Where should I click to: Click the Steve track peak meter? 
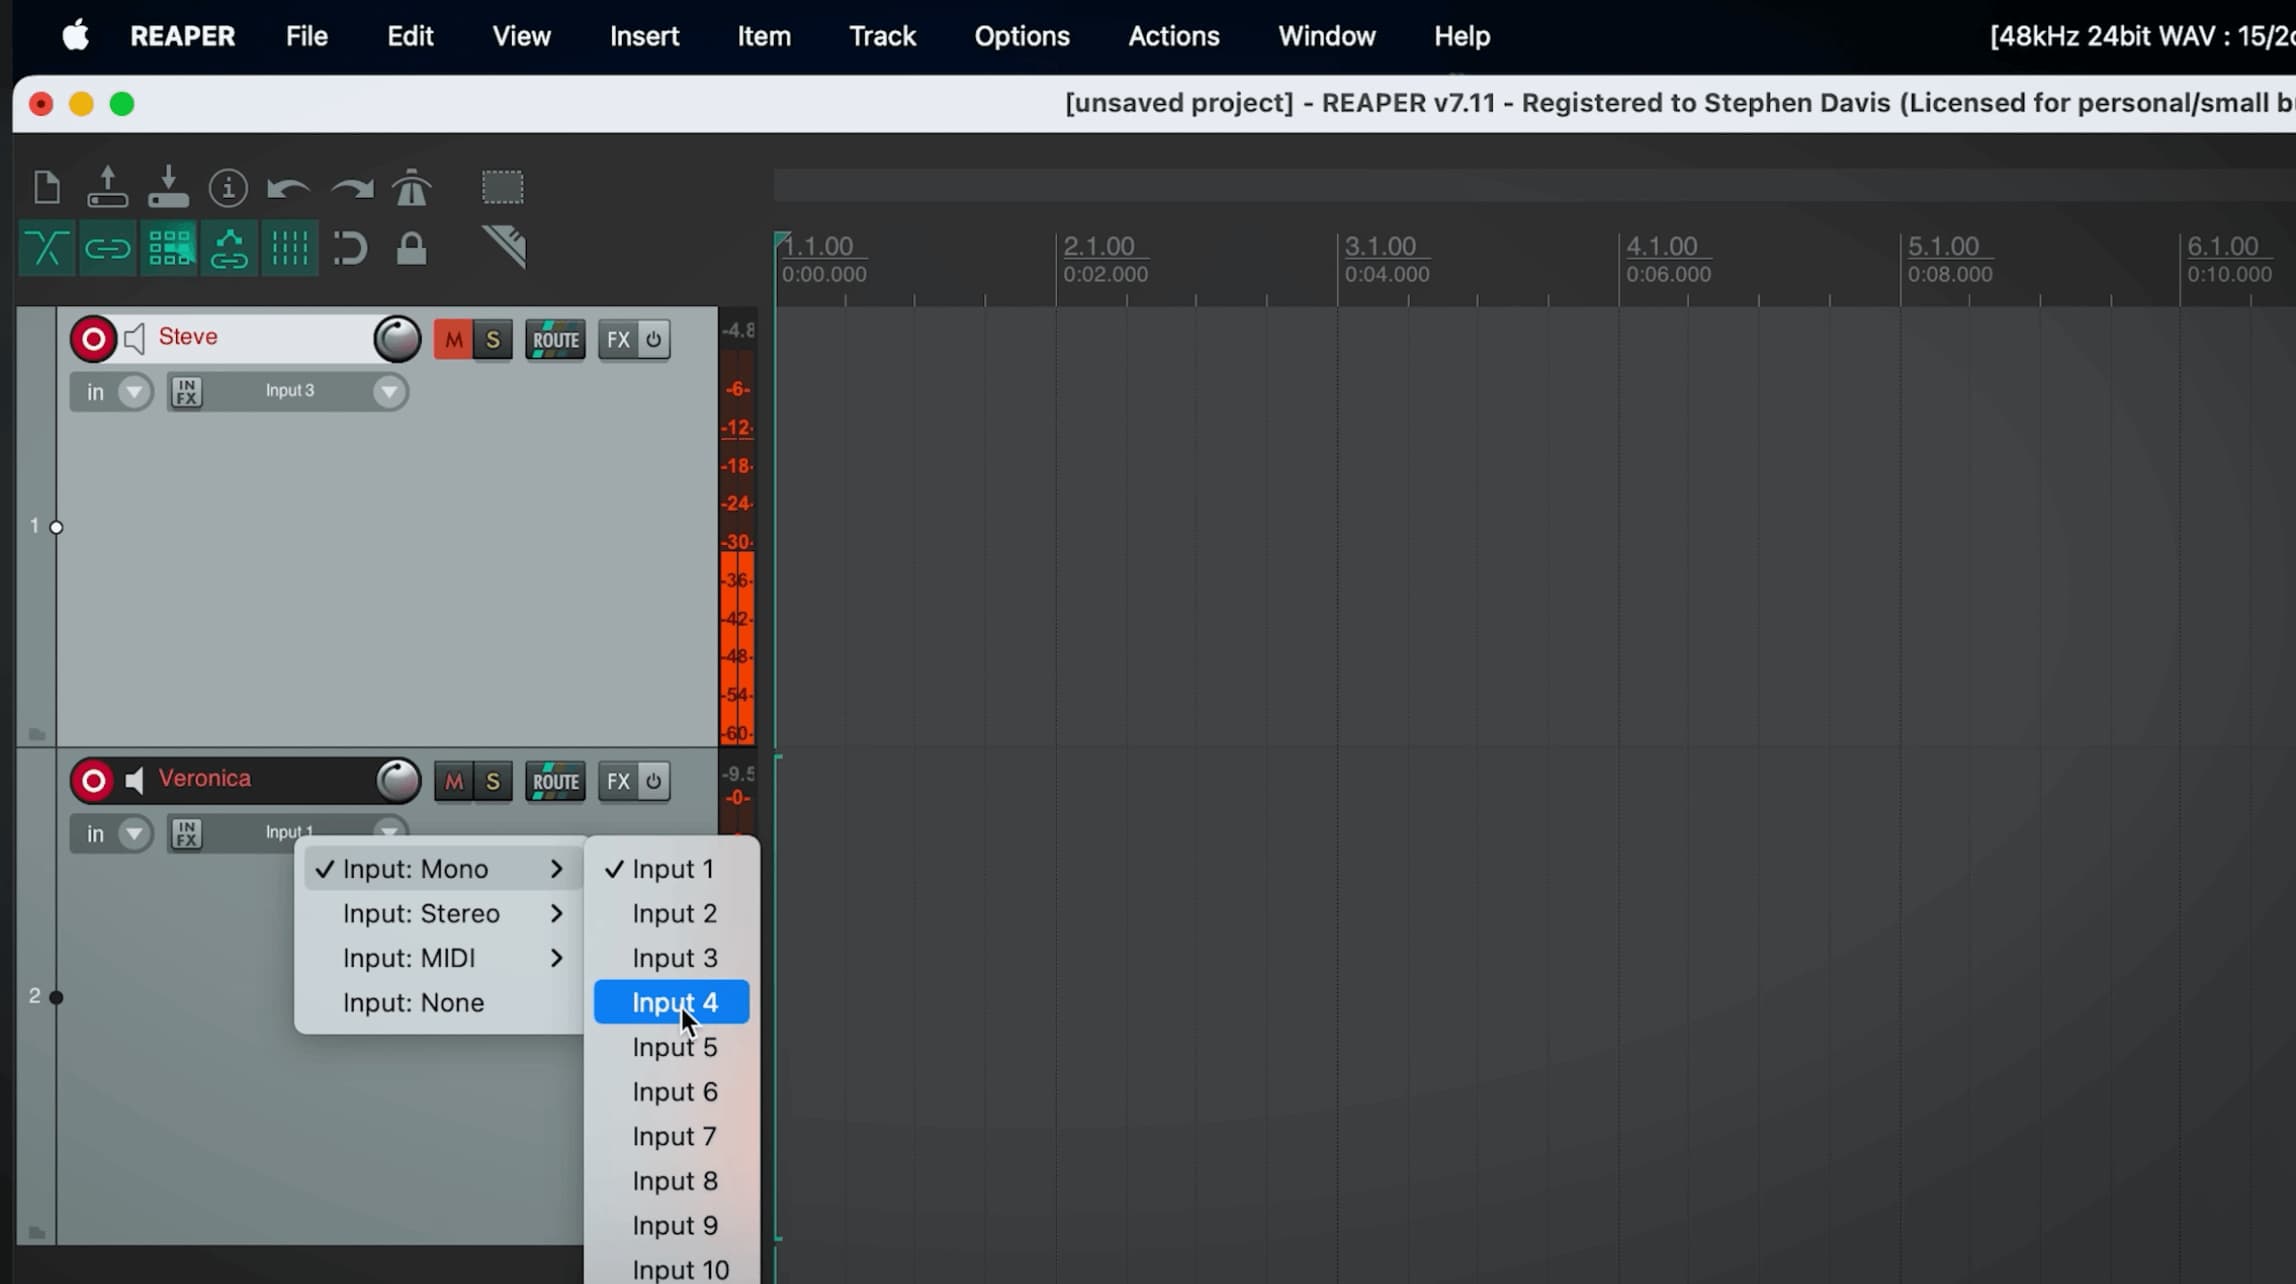[x=737, y=527]
